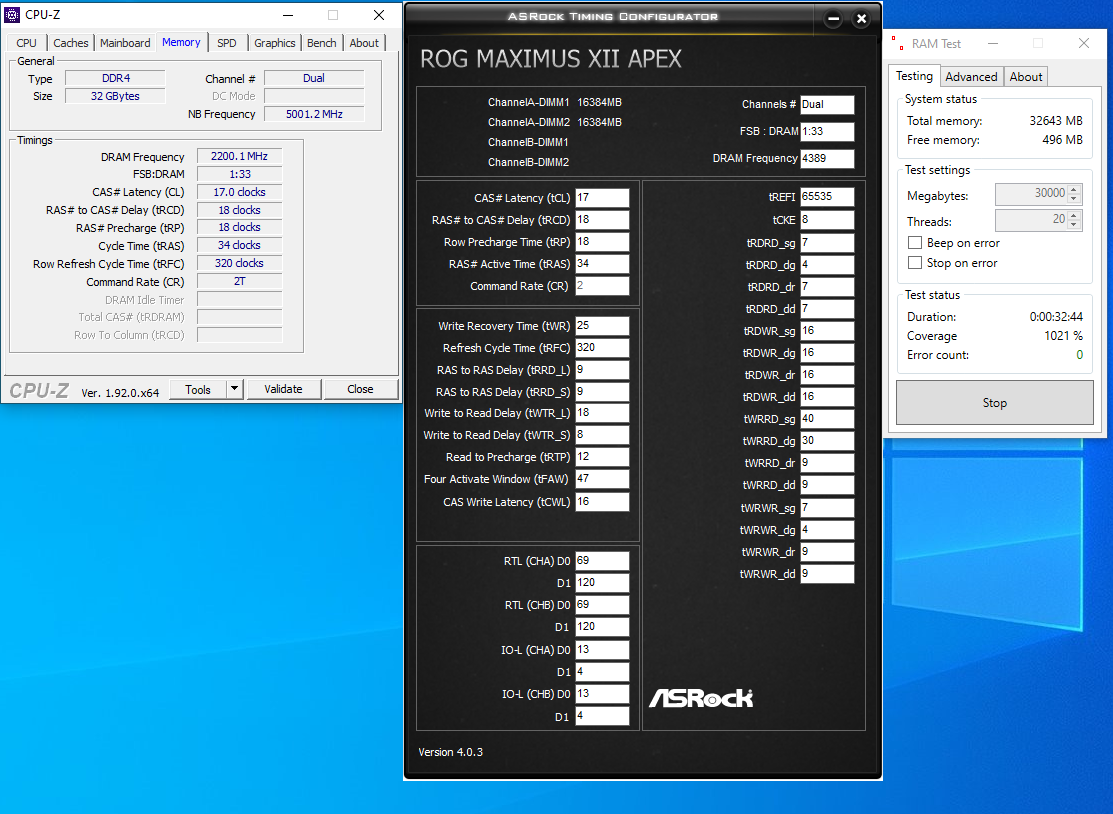Close the RAM Test window
The image size is (1113, 814).
(1084, 44)
